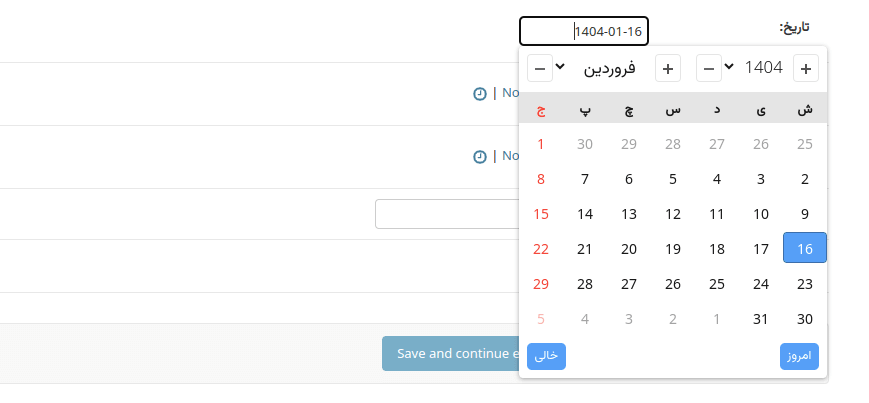
Task: Select day 1 shown in red
Action: [541, 144]
